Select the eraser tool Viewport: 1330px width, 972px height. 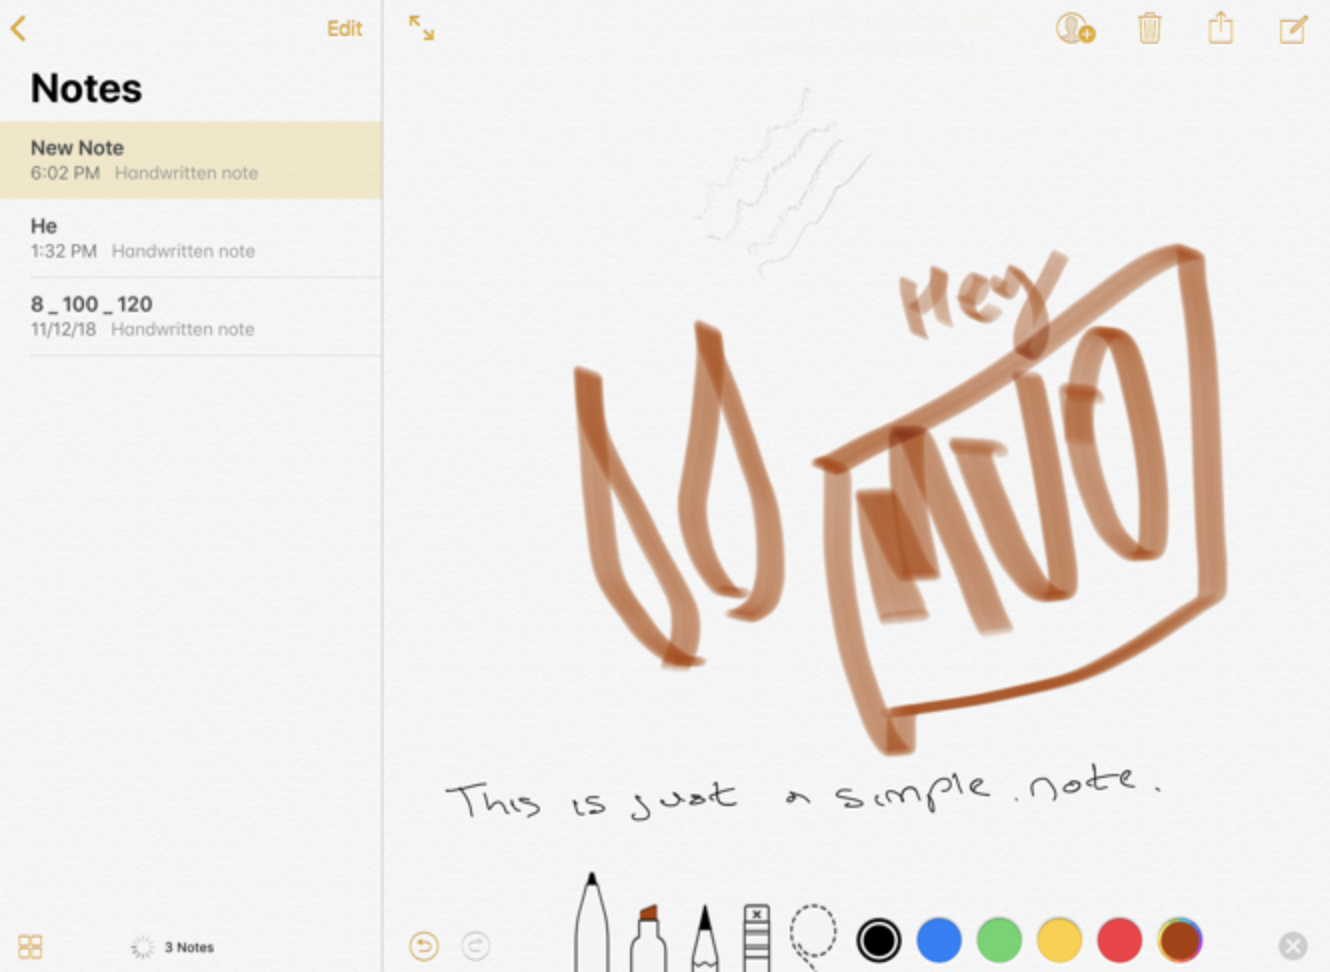tap(757, 938)
